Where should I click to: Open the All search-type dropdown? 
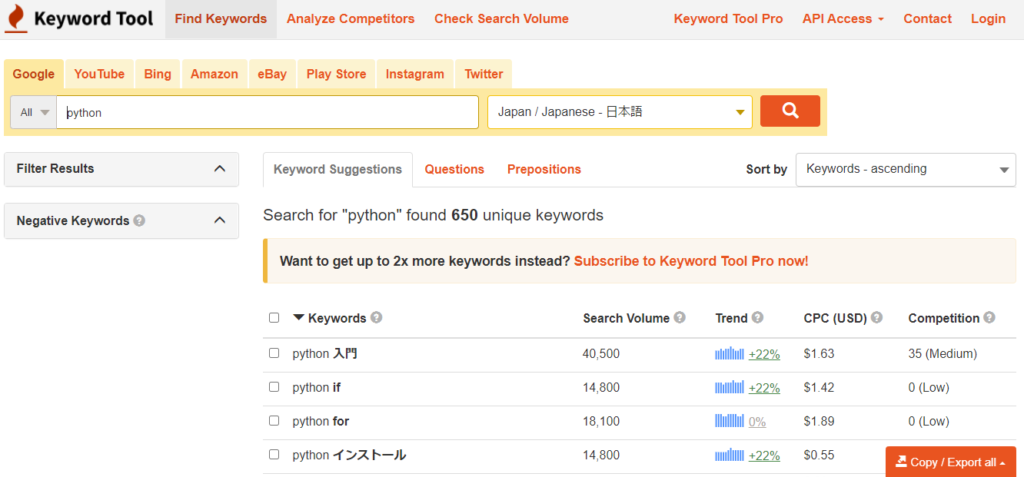pos(34,112)
